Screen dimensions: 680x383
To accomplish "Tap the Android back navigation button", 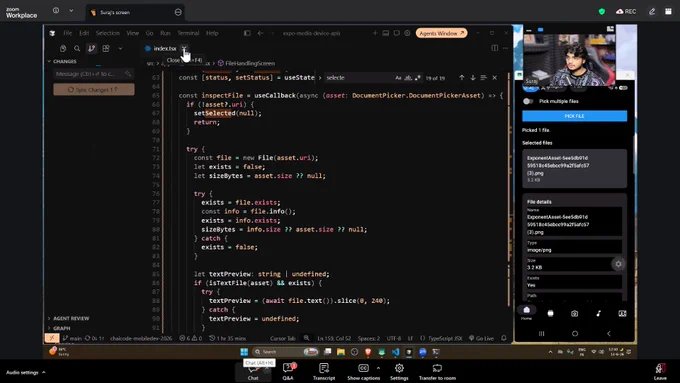I will pyautogui.click(x=608, y=334).
